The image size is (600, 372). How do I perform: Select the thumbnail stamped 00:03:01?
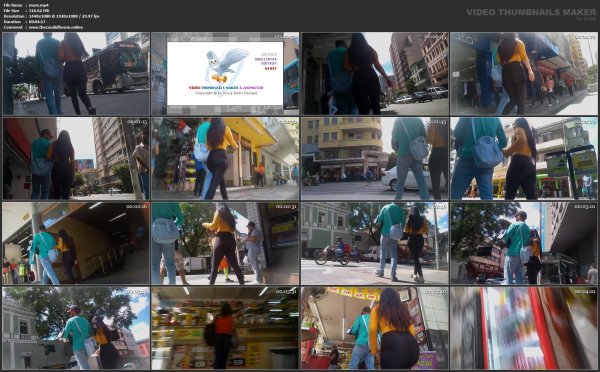point(524,243)
